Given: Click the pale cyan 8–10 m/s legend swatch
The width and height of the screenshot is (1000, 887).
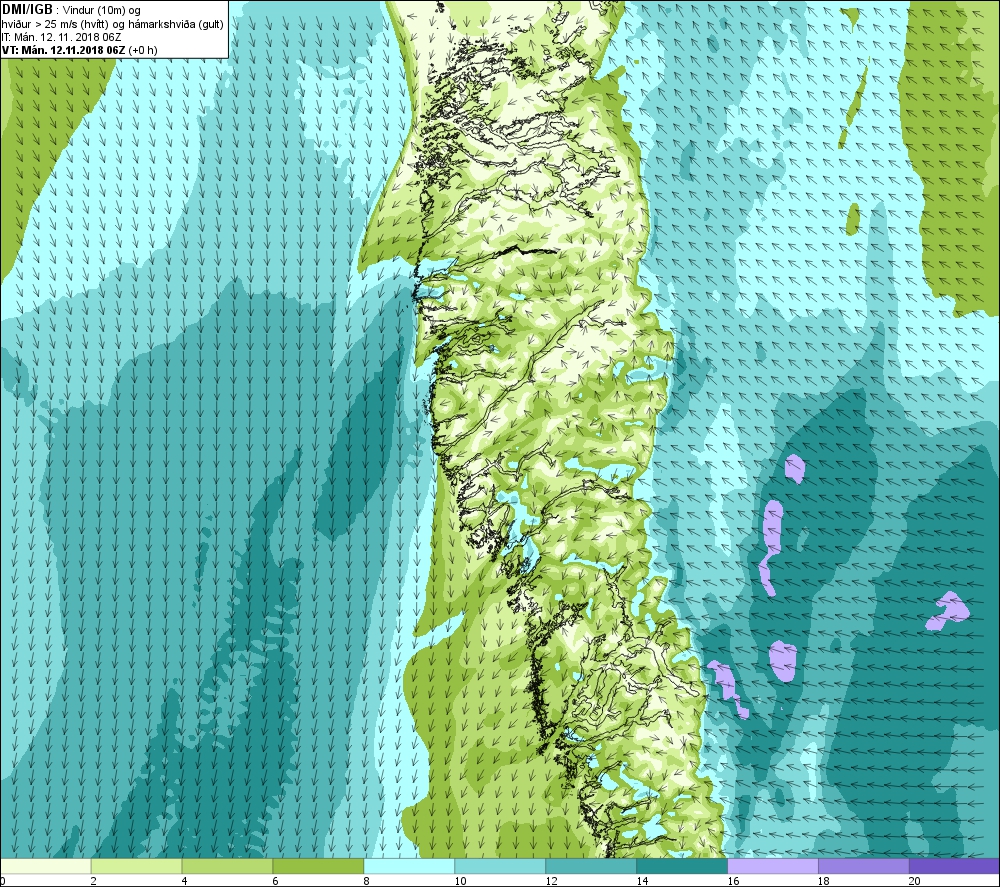Looking at the screenshot, I should click(409, 866).
